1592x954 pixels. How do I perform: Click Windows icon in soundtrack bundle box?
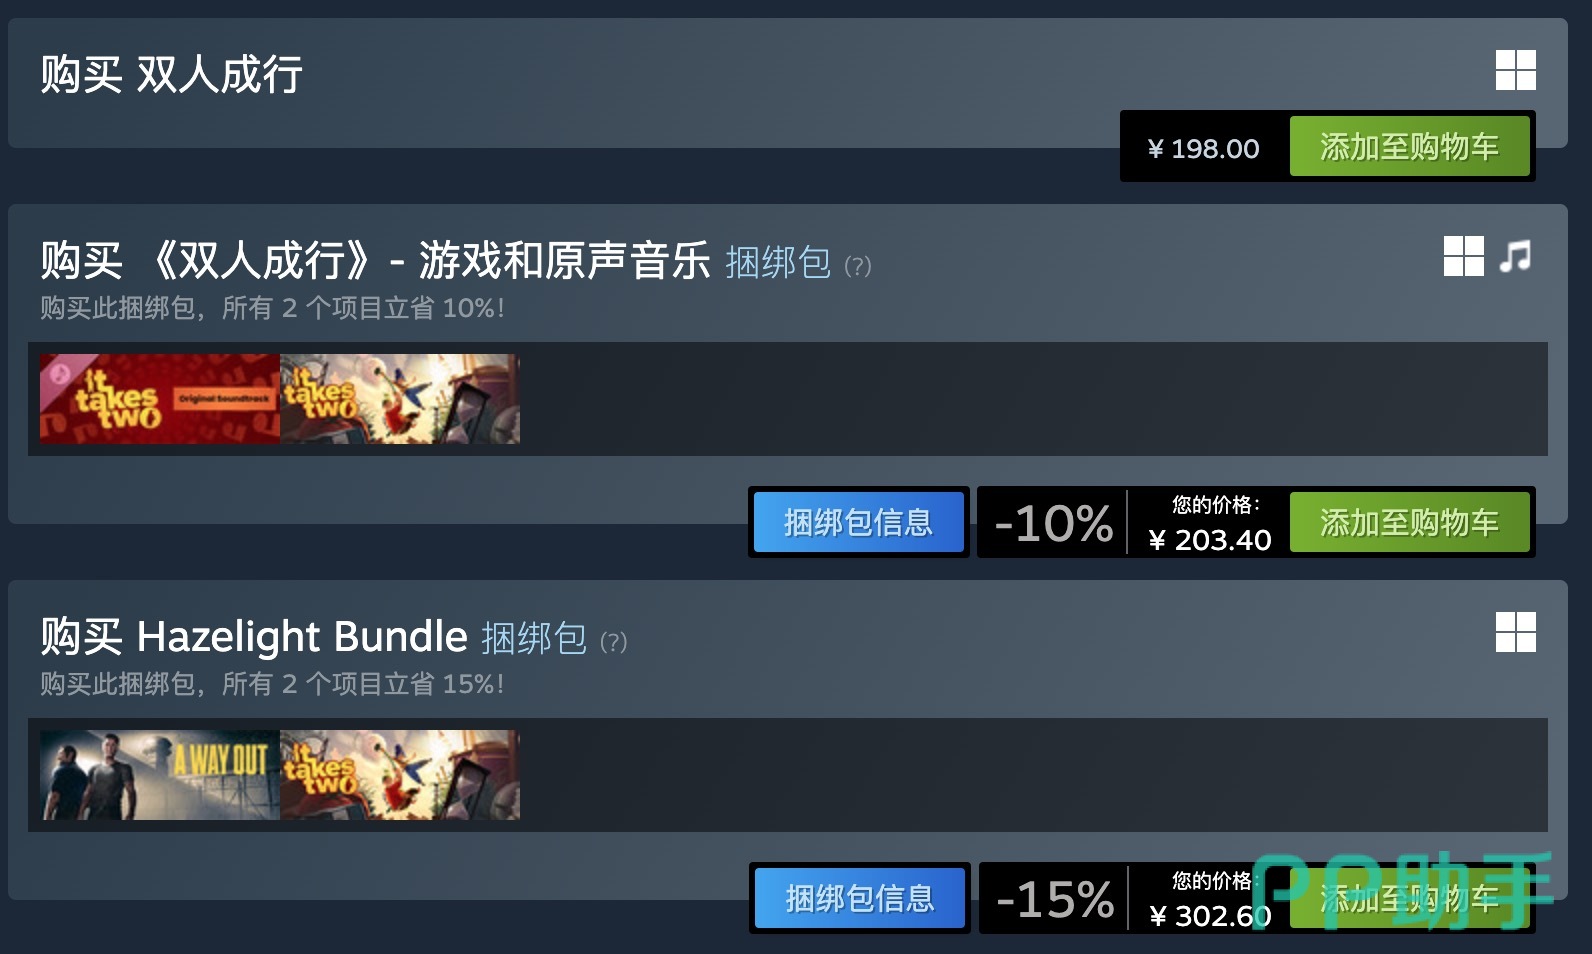(1463, 256)
